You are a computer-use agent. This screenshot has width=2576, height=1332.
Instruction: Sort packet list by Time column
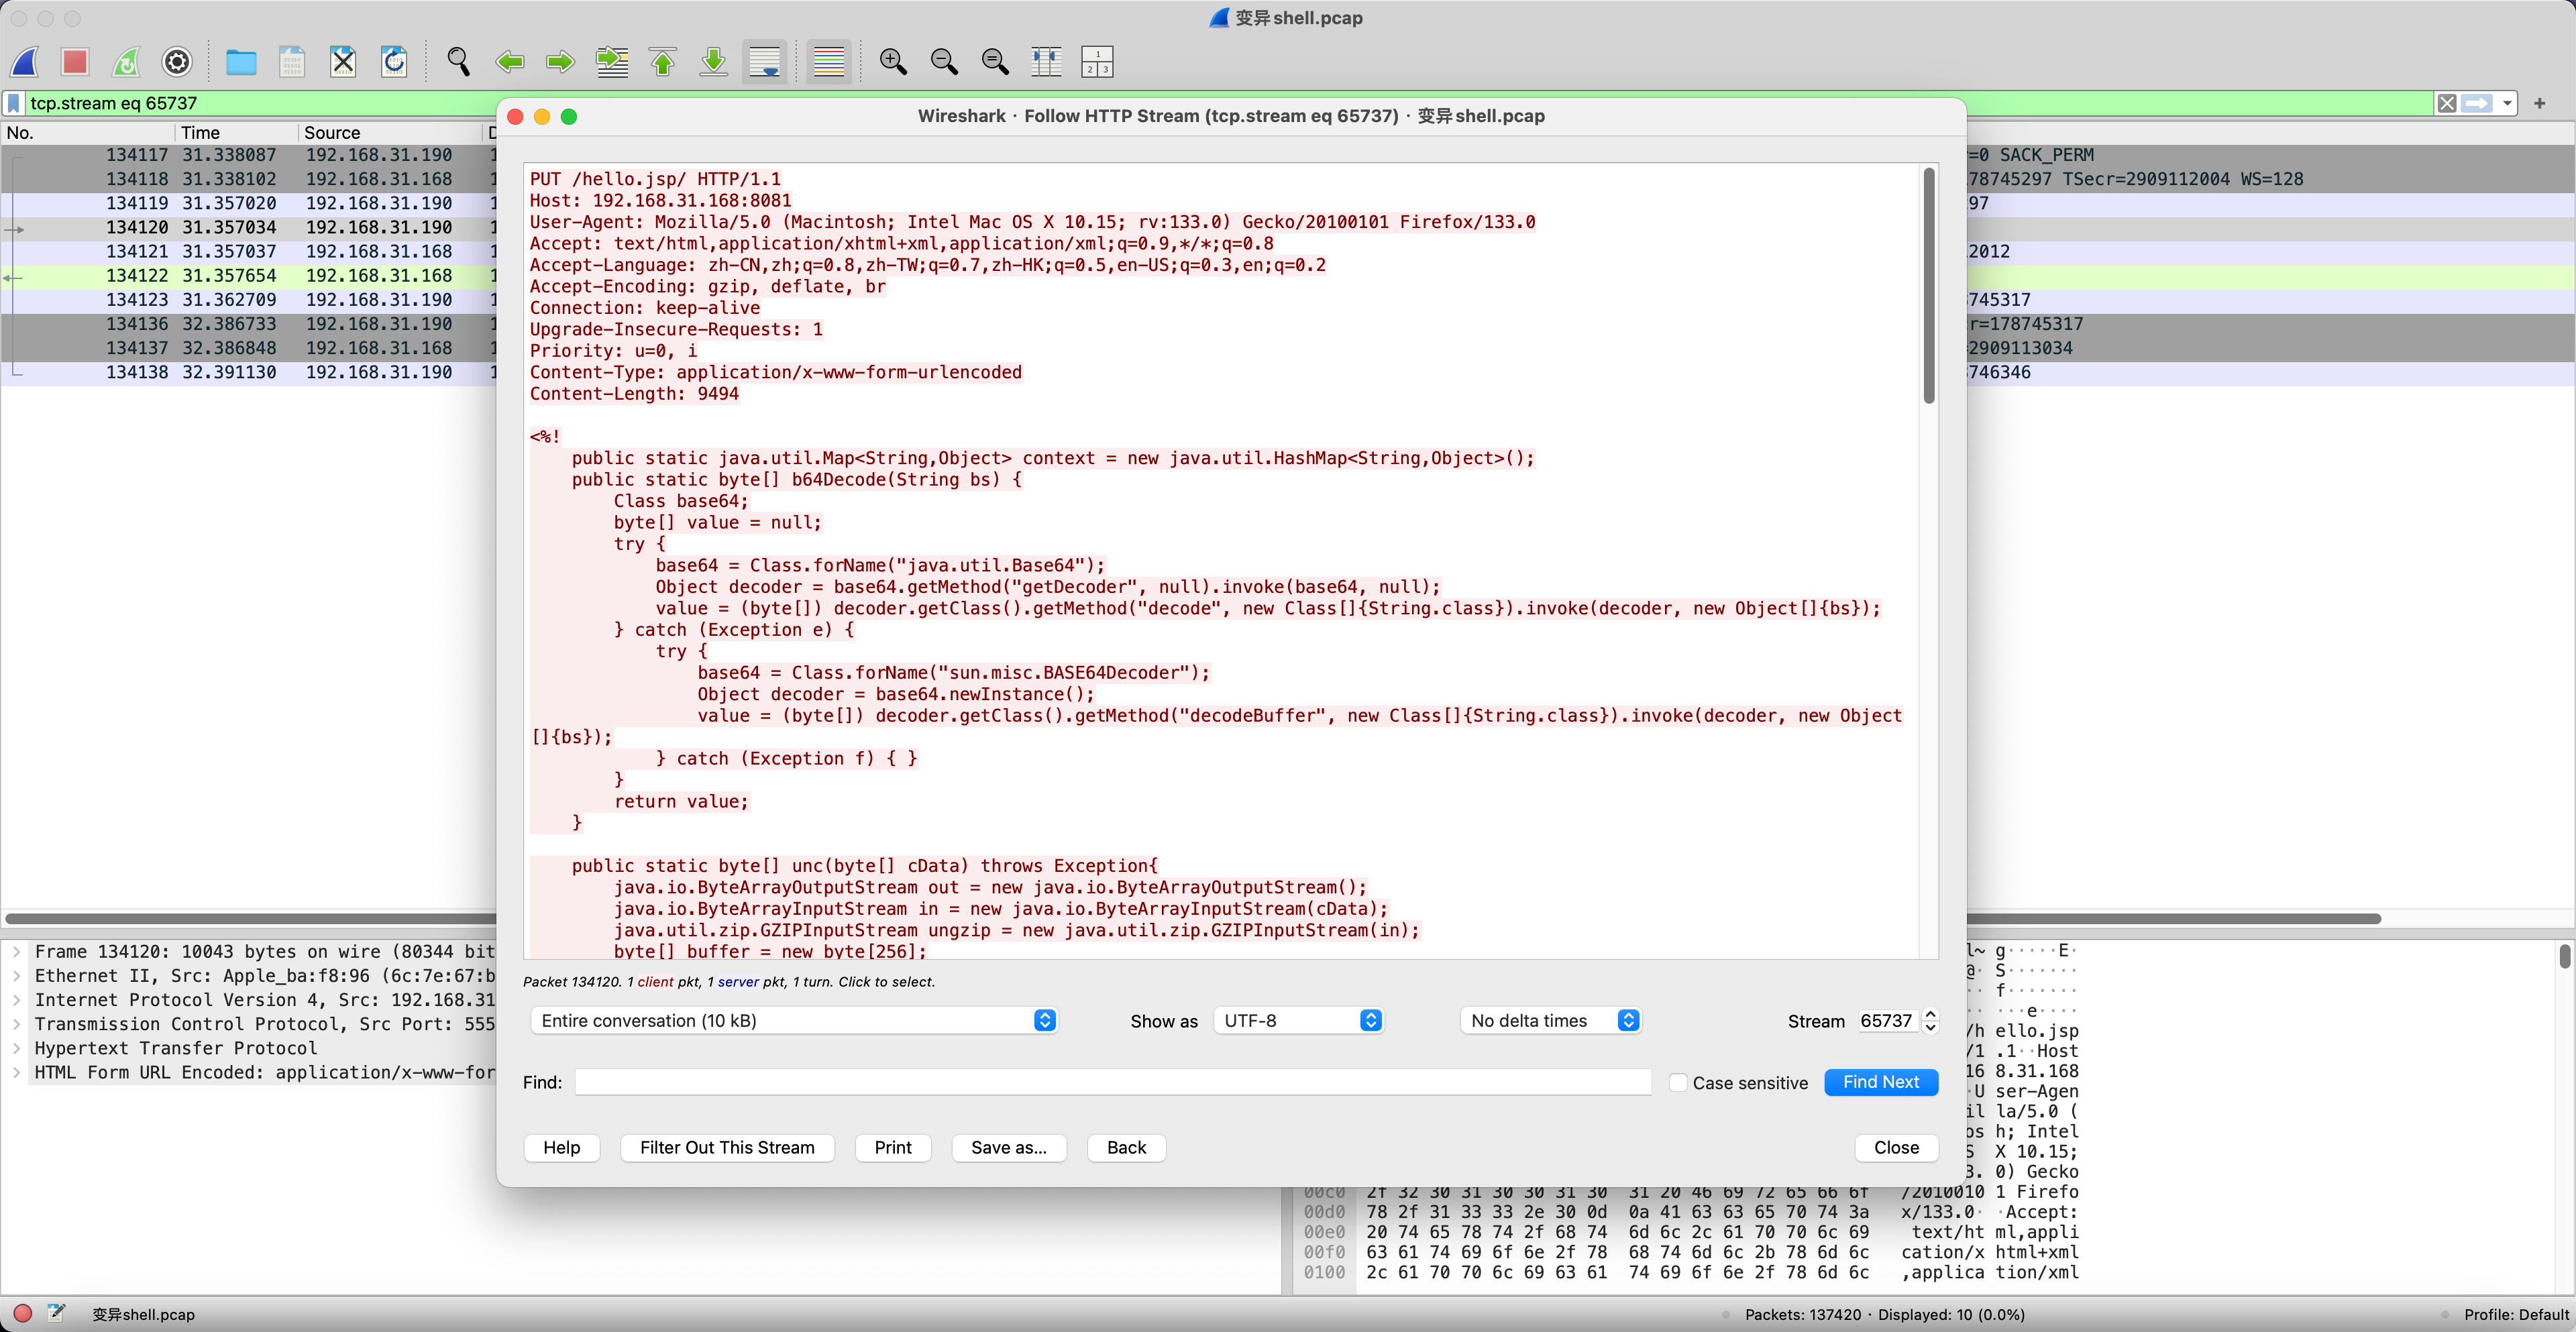(x=236, y=132)
